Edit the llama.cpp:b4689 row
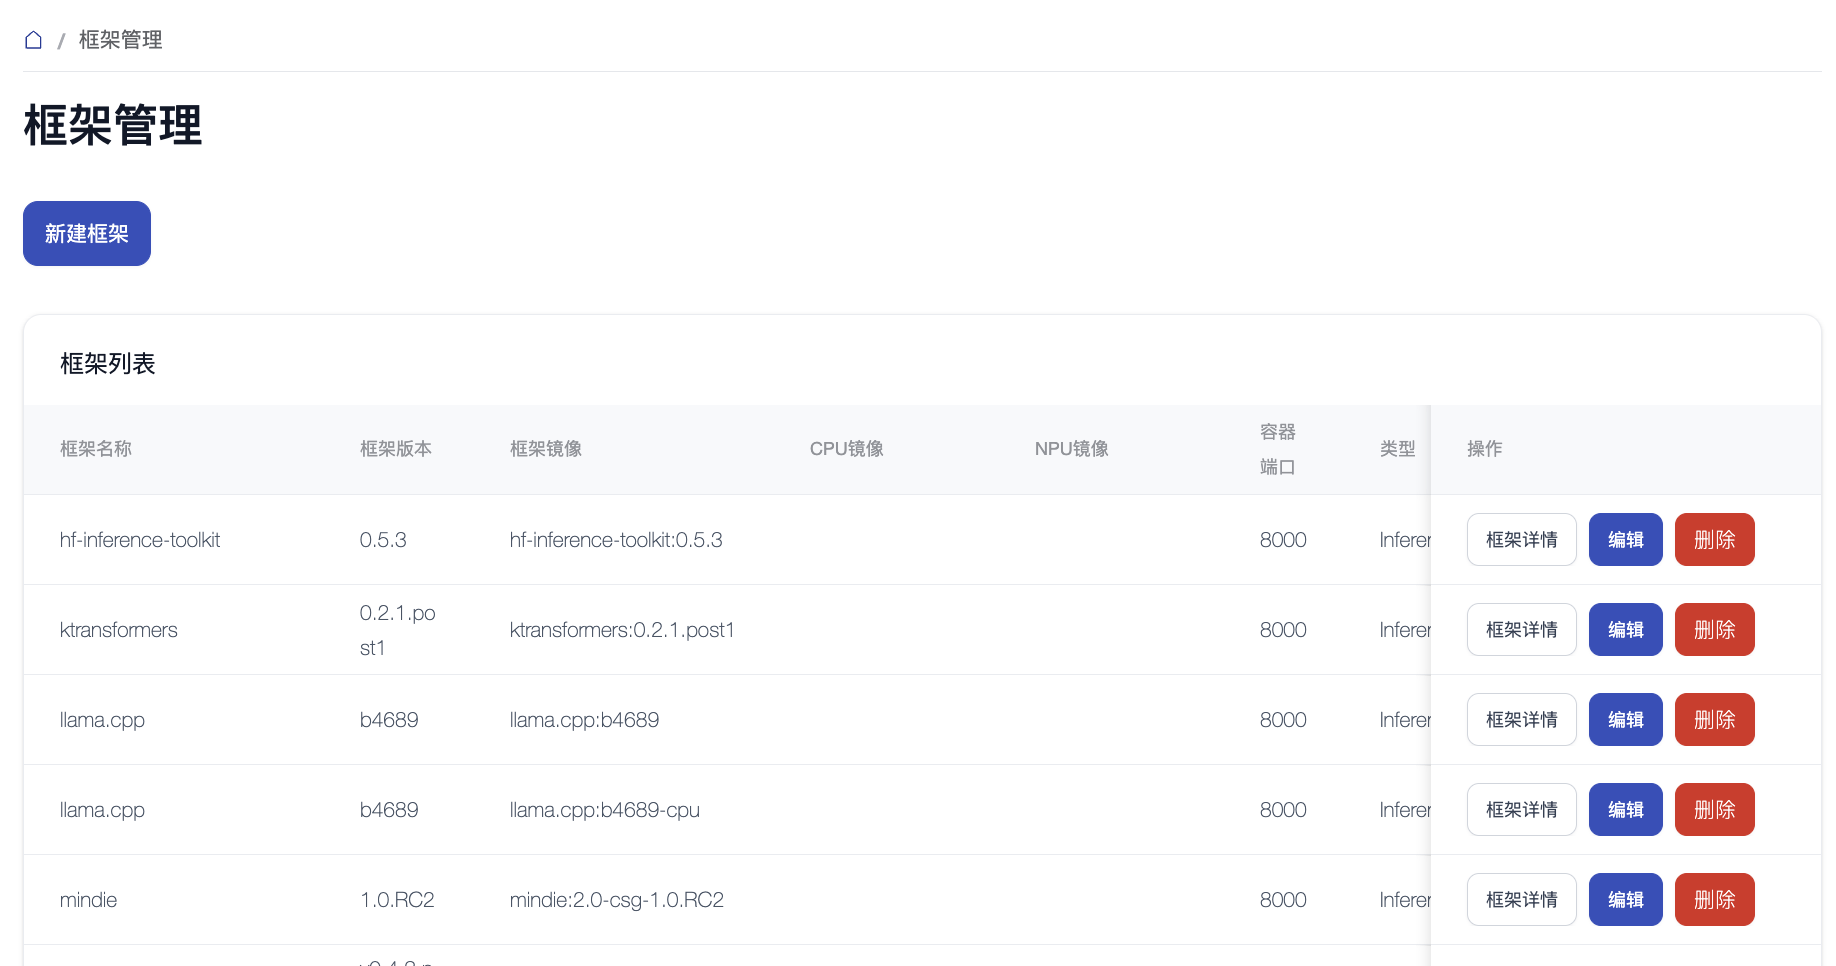The image size is (1836, 966). click(1625, 720)
